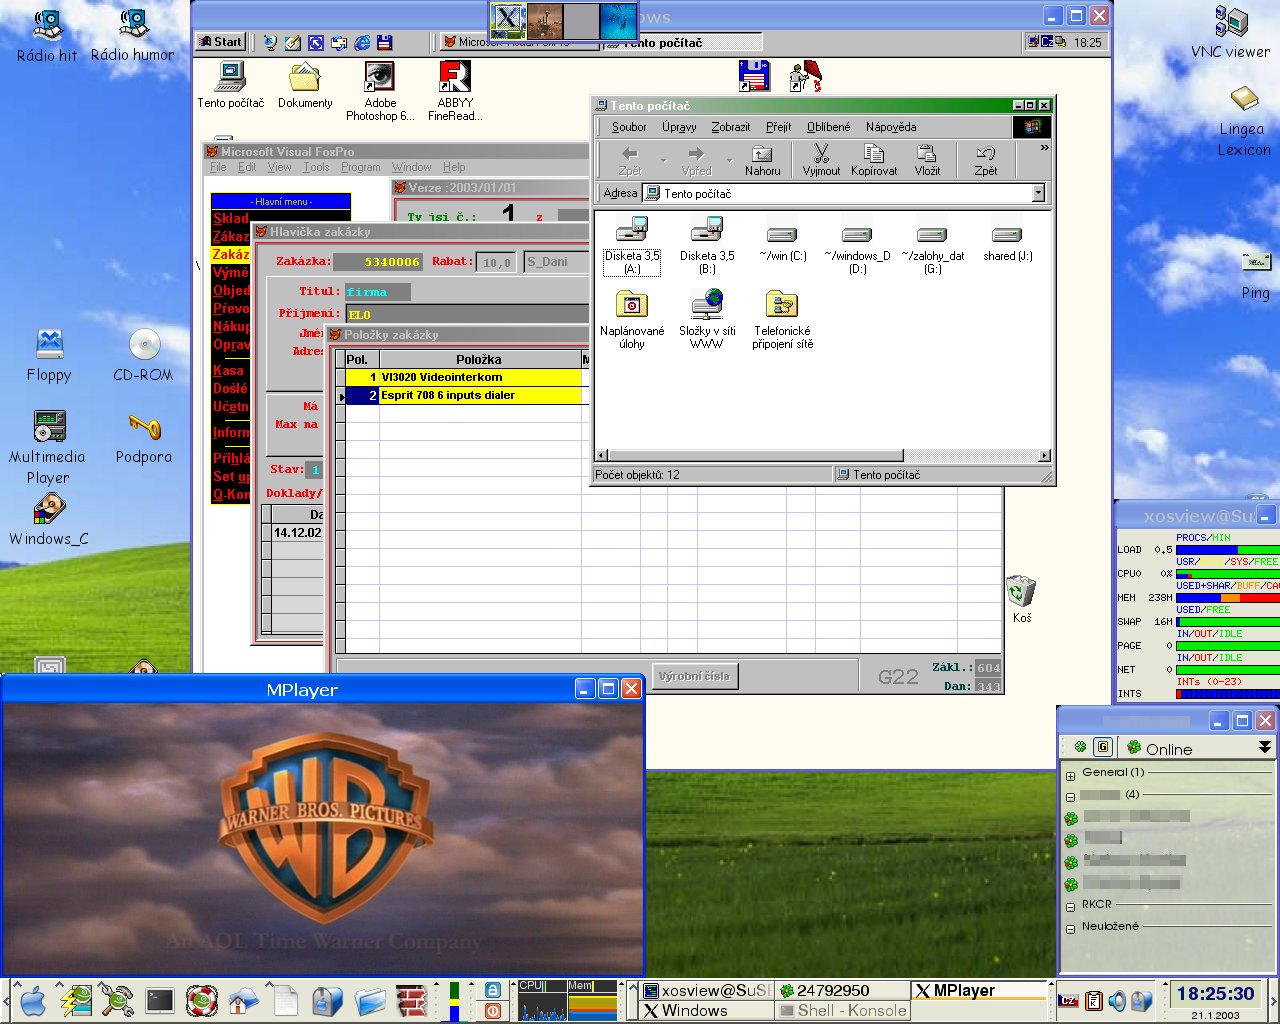This screenshot has height=1024, width=1280.
Task: Click the apple menu icon in KDE panel
Action: coord(33,1000)
